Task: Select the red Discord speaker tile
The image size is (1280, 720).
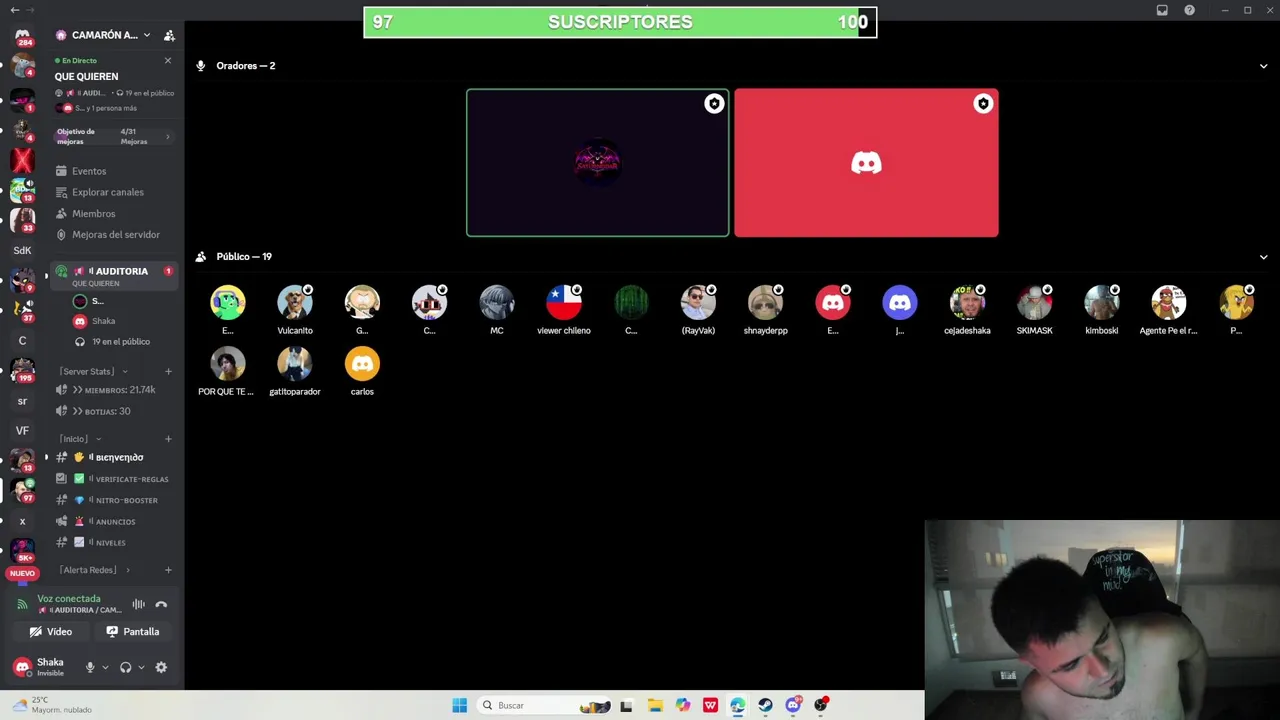Action: [866, 163]
